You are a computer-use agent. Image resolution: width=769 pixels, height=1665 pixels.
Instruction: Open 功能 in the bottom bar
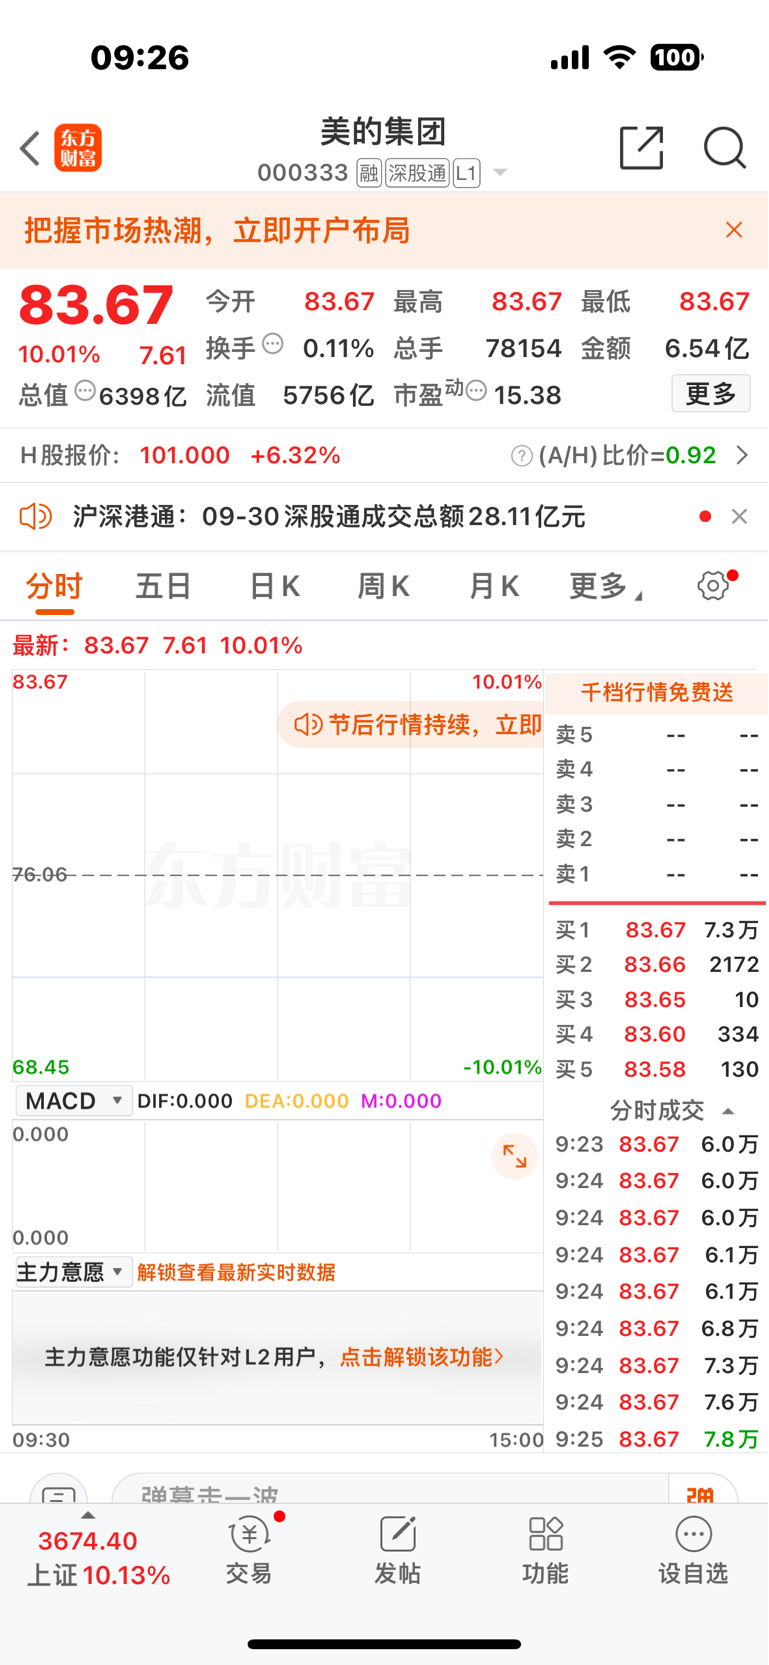545,1551
